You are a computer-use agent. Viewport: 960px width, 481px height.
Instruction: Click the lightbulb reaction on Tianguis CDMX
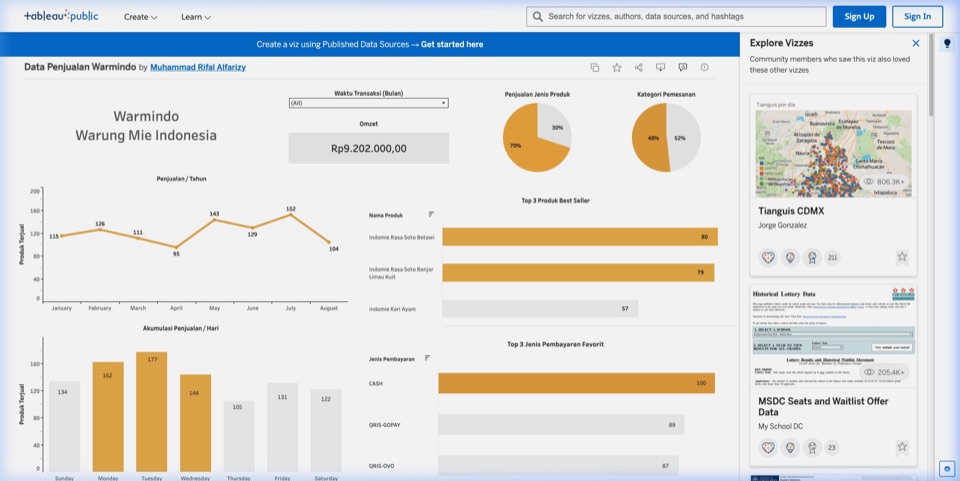(790, 258)
